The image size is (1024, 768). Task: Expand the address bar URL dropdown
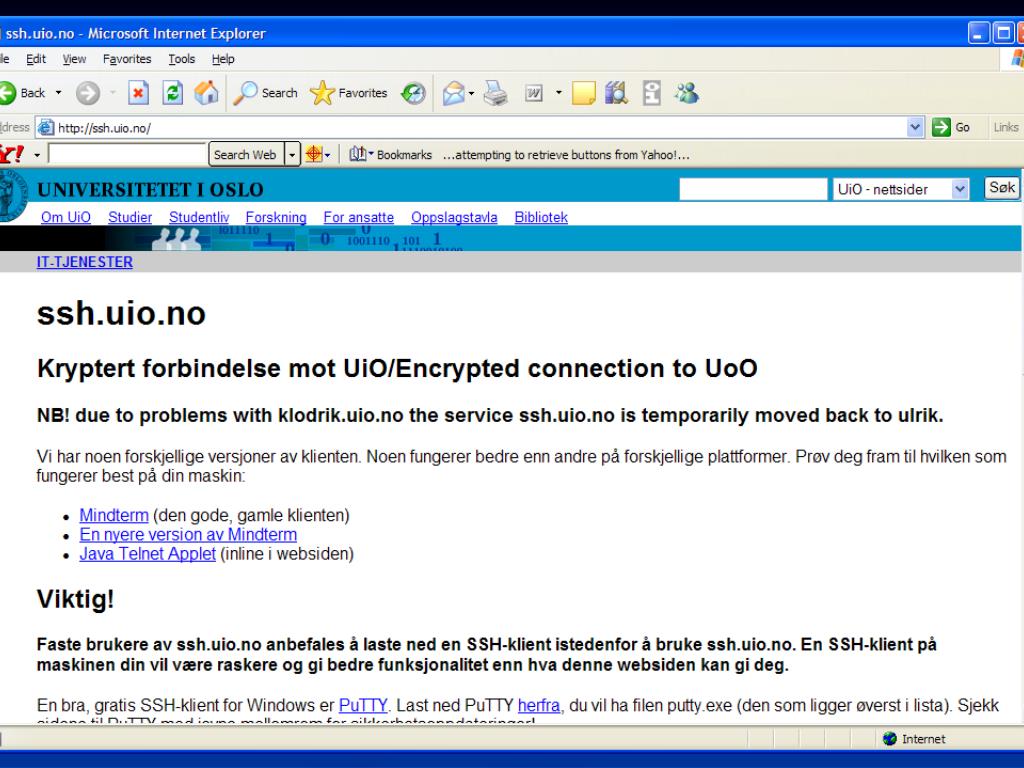(x=915, y=127)
